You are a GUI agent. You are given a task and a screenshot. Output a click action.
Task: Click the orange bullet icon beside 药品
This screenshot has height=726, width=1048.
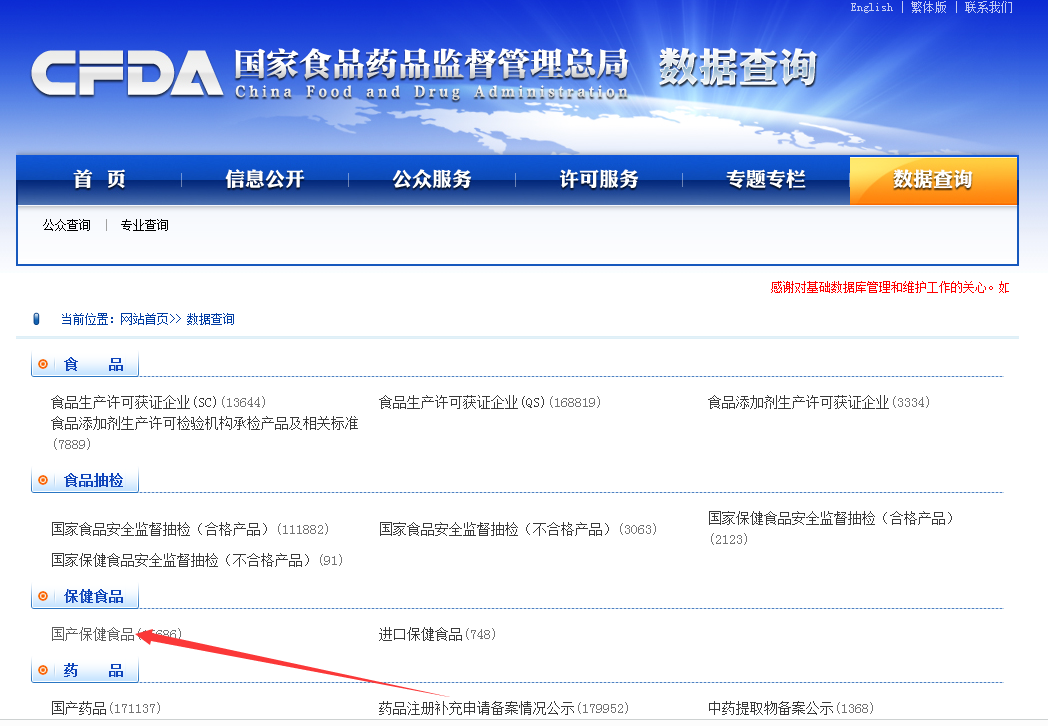43,670
